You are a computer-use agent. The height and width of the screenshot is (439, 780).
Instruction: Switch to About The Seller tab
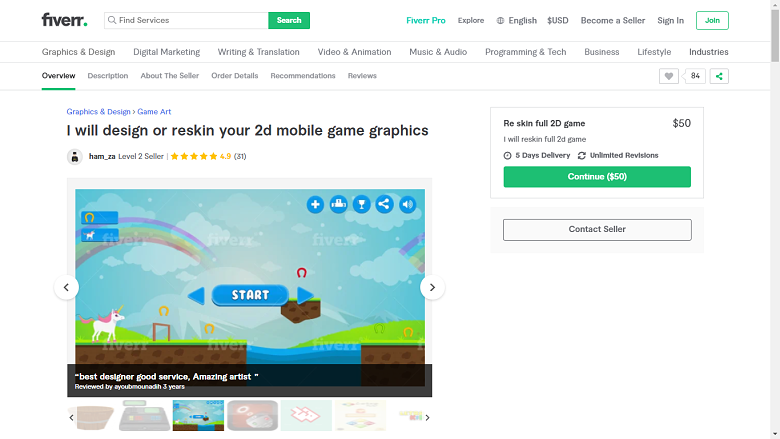click(x=170, y=76)
